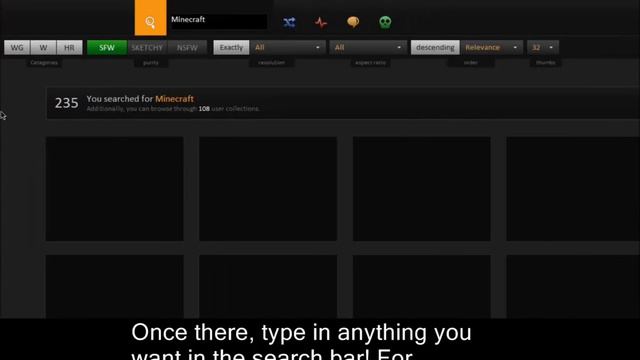Viewport: 640px width, 360px height.
Task: Open the 108 user collections link
Action: click(204, 109)
